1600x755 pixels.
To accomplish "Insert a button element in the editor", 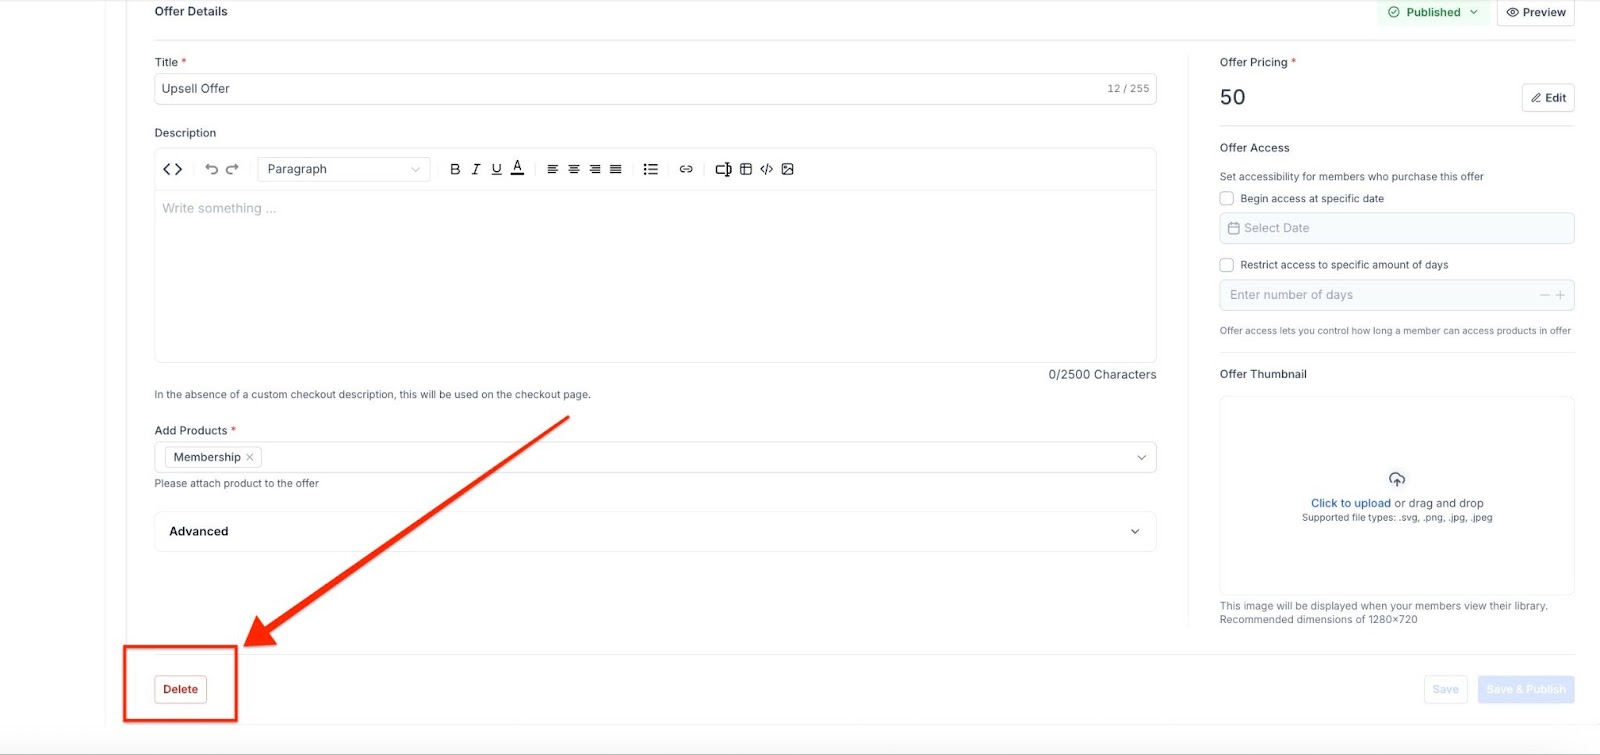I will (x=723, y=169).
